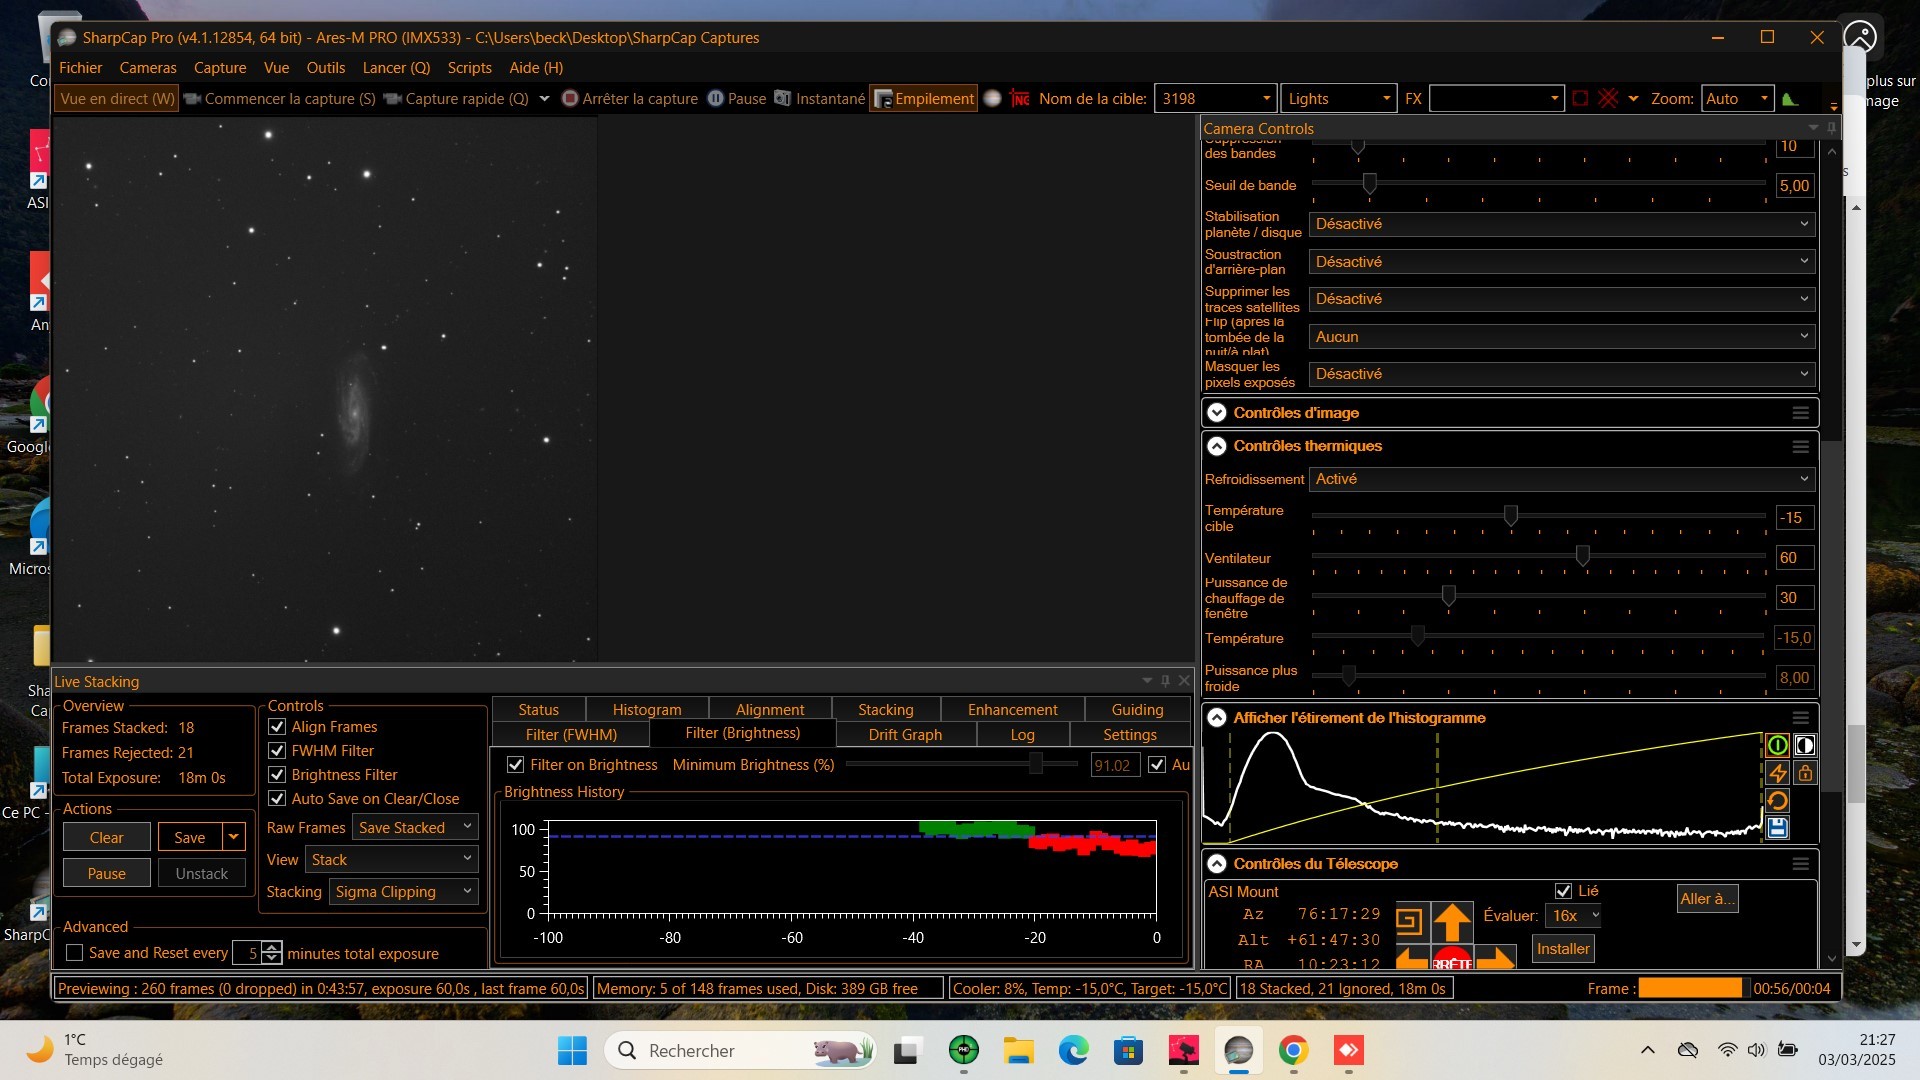1920x1080 pixels.
Task: Click the Clear button in Actions
Action: click(106, 837)
